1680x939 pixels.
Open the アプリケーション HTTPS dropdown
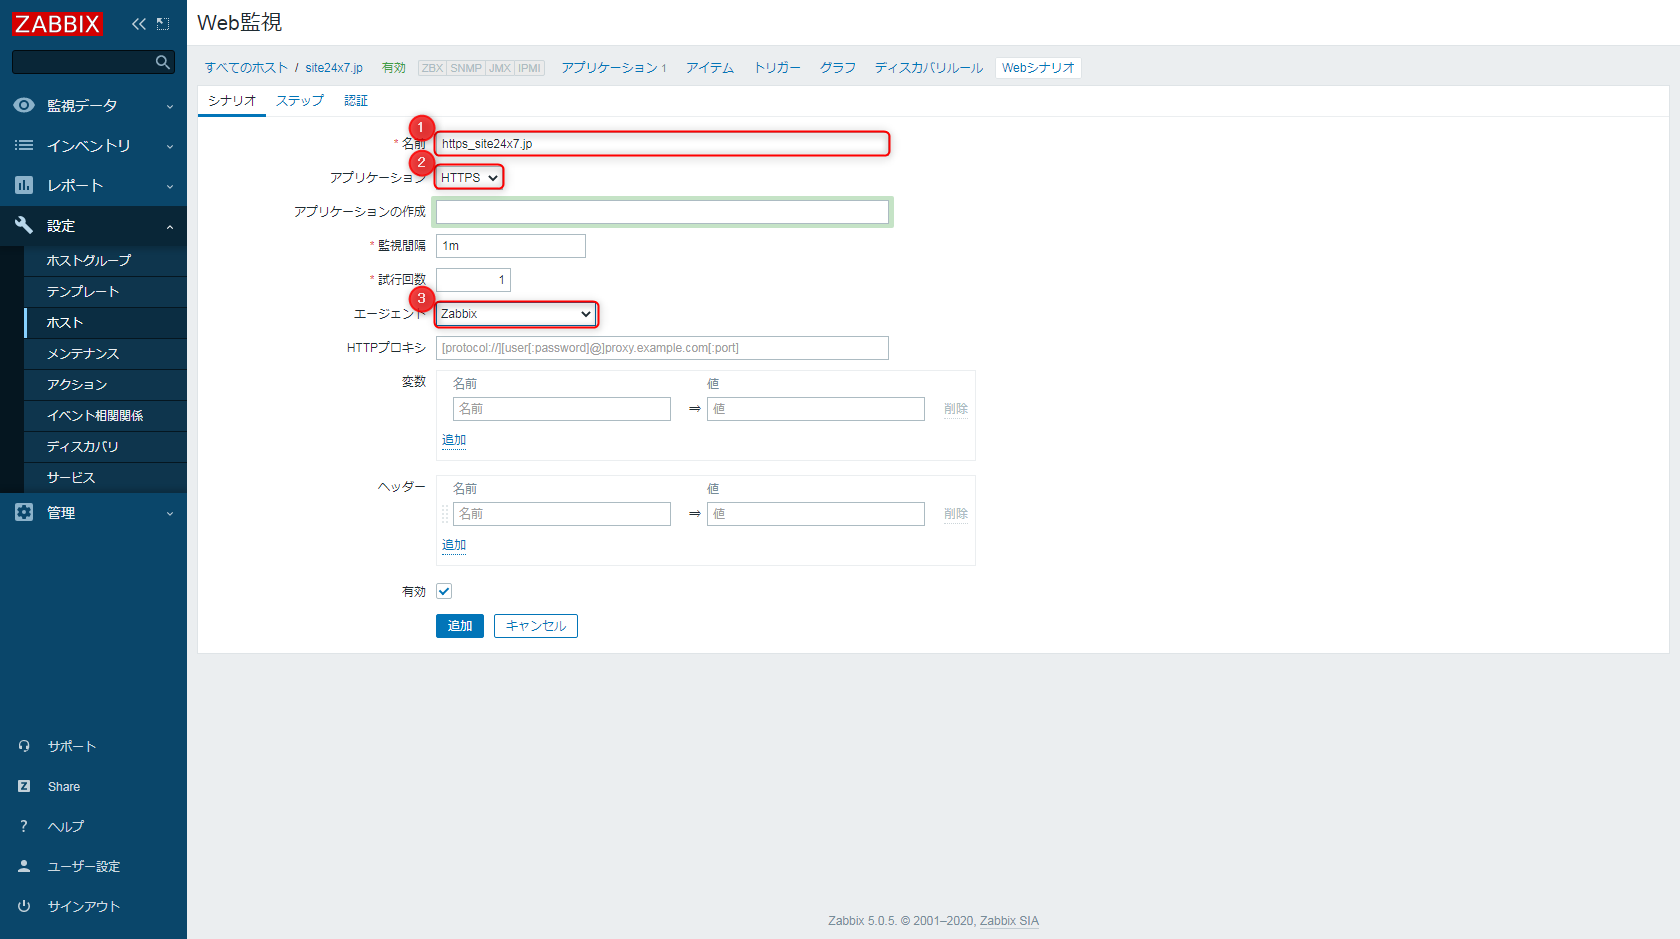click(469, 177)
